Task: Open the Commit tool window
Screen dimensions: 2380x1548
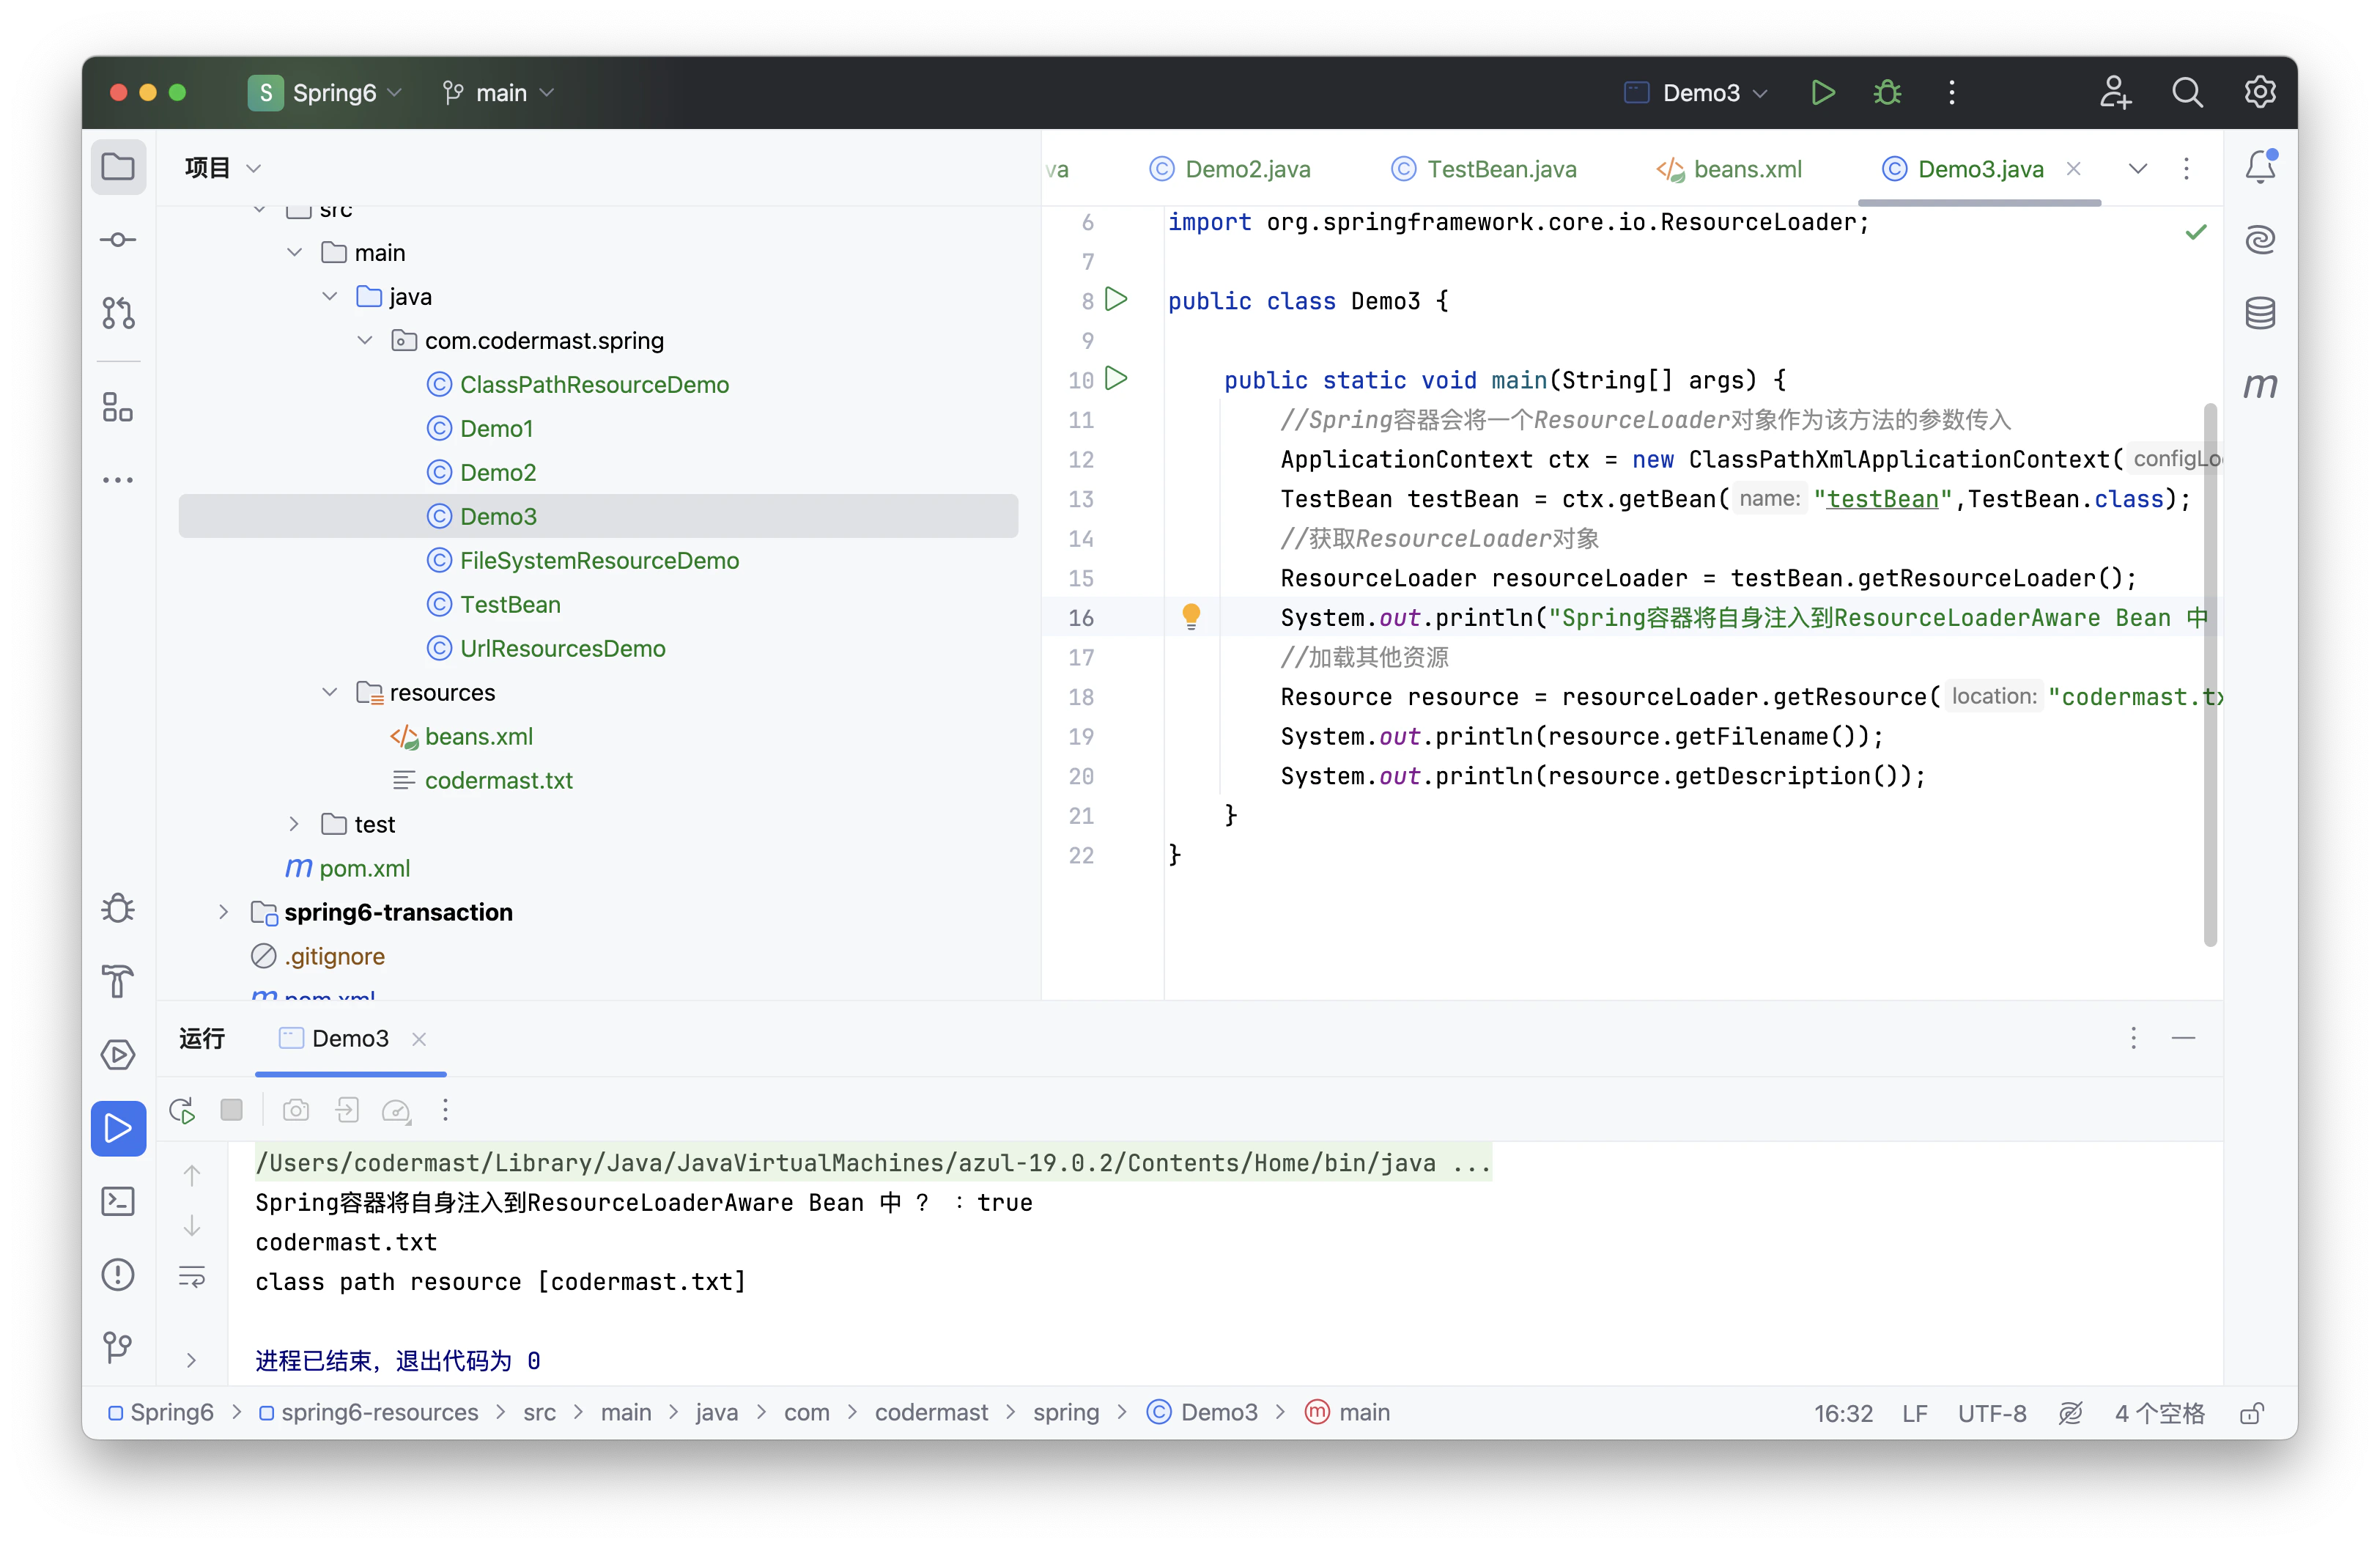Action: (x=118, y=240)
